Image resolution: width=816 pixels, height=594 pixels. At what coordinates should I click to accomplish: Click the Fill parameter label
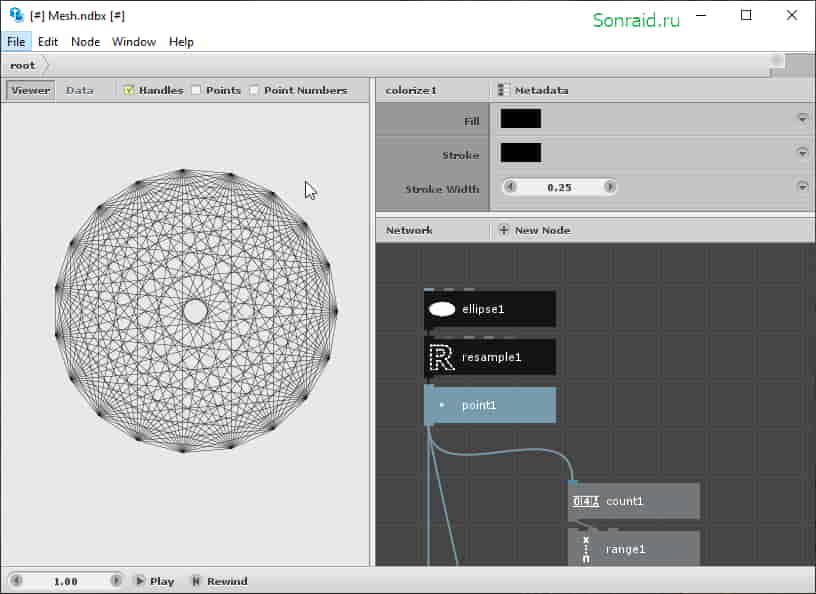[471, 121]
